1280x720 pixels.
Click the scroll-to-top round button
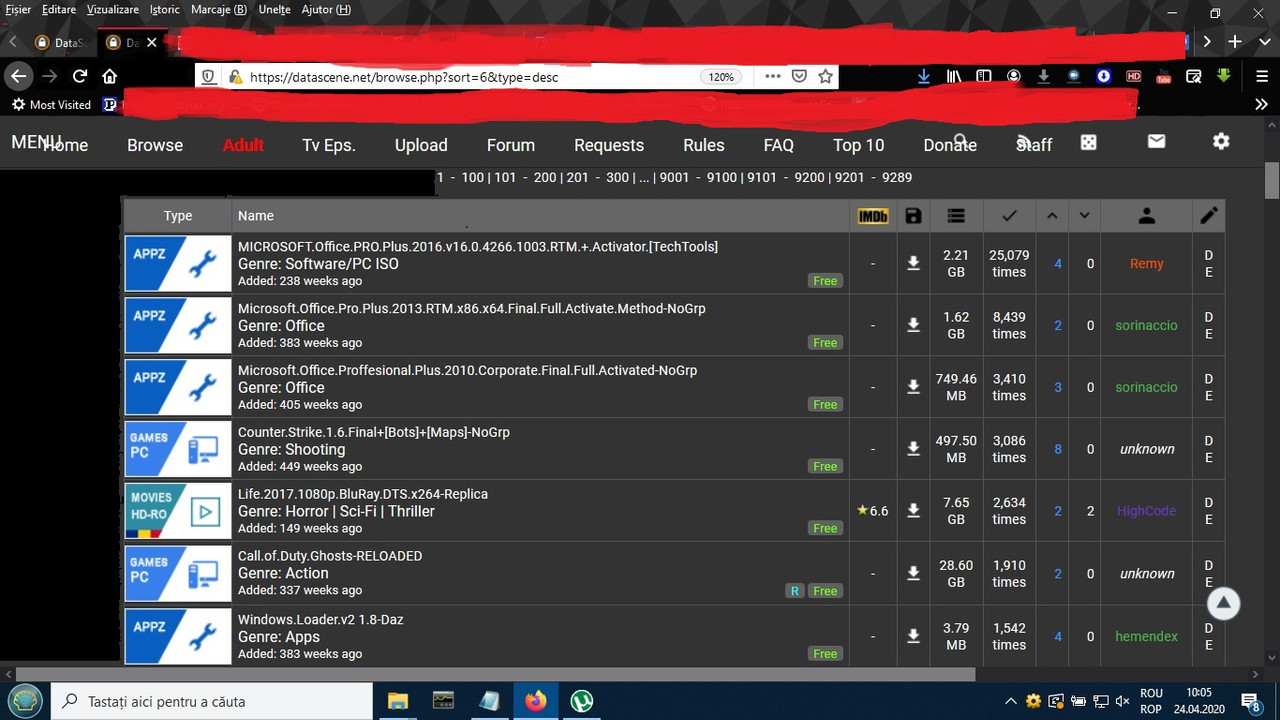point(1223,603)
